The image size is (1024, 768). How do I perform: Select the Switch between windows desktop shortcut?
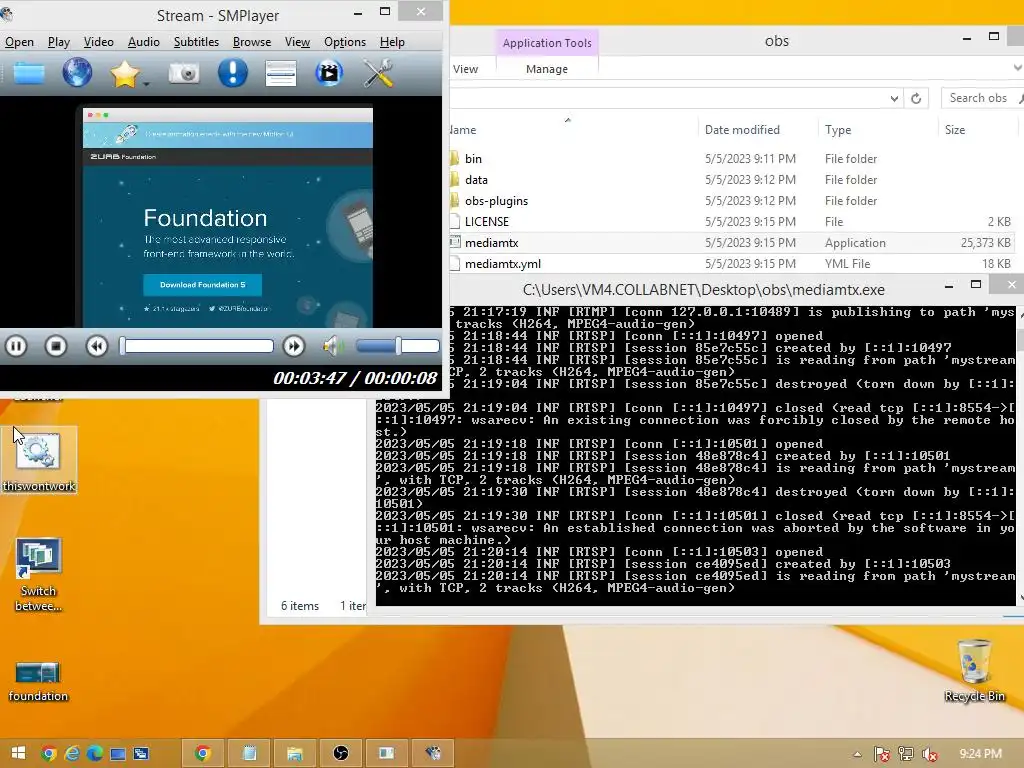coord(39,574)
